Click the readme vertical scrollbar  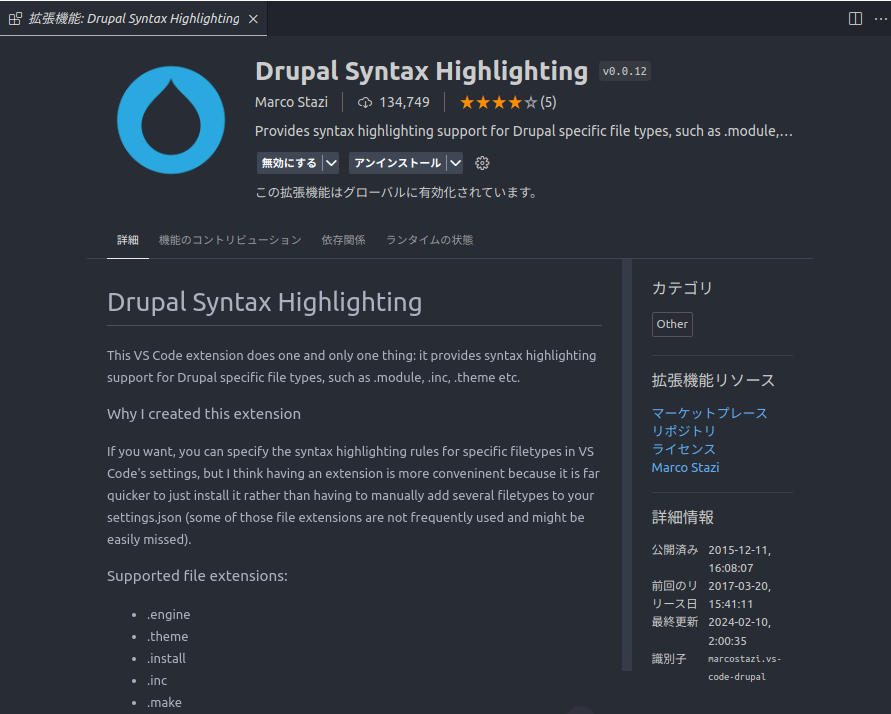[x=627, y=465]
